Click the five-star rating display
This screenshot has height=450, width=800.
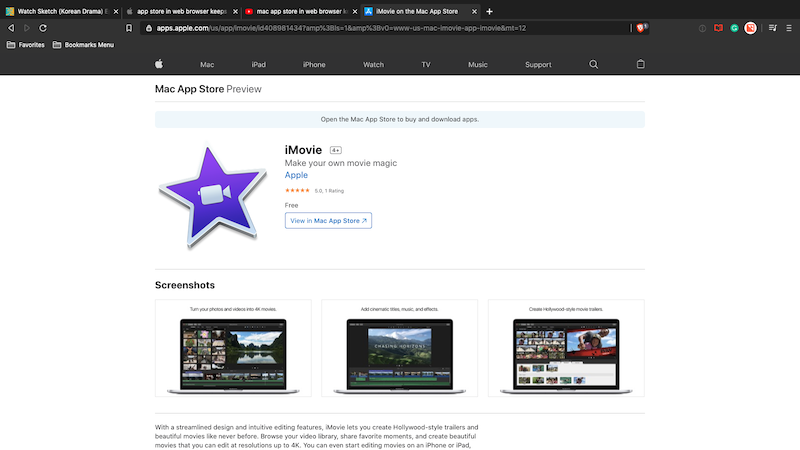coord(297,190)
